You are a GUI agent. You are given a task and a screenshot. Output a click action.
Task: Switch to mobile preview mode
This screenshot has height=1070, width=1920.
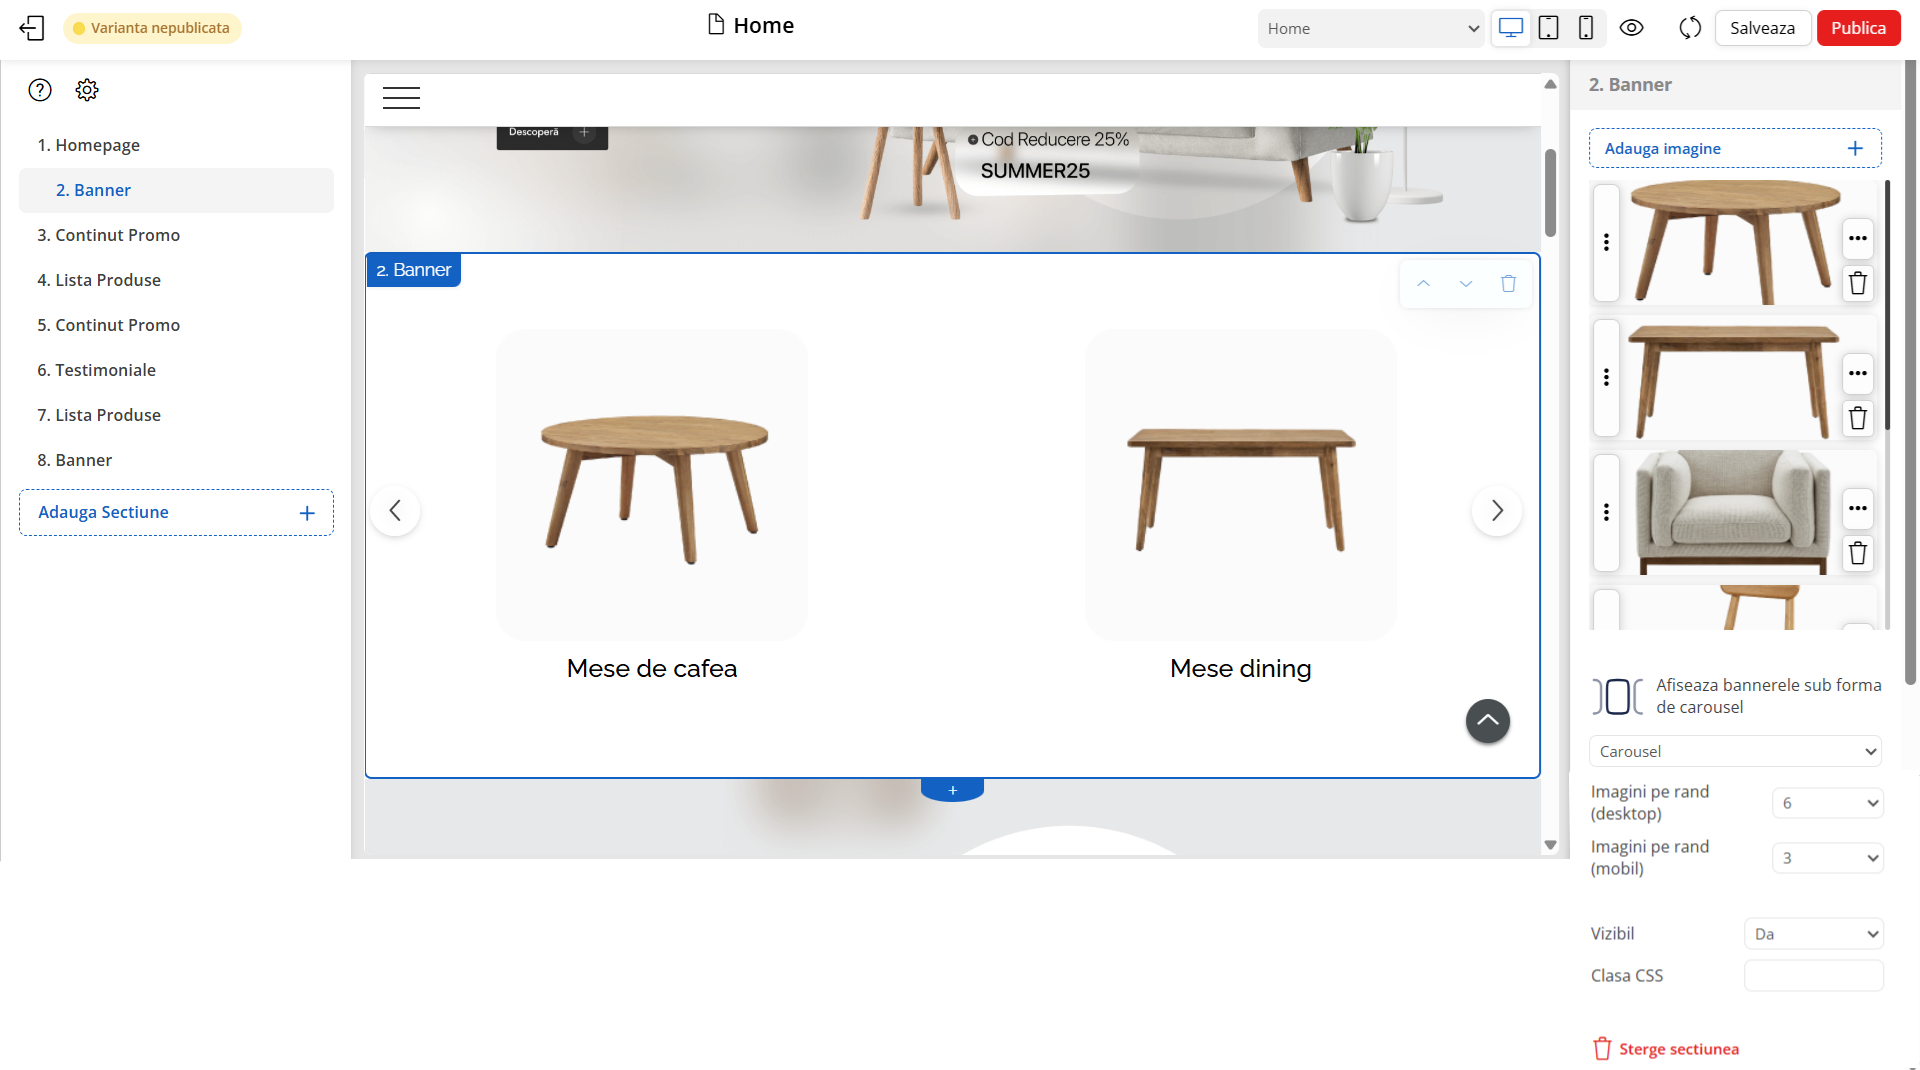1585,28
